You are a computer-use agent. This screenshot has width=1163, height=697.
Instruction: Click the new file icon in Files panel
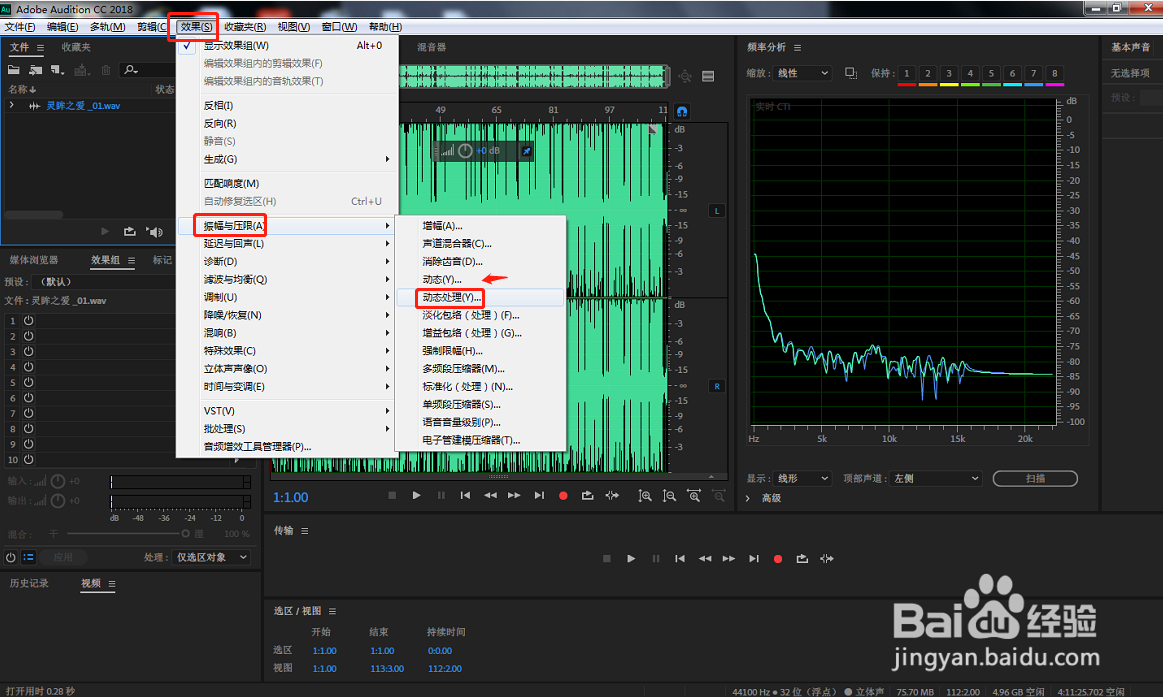[x=57, y=70]
